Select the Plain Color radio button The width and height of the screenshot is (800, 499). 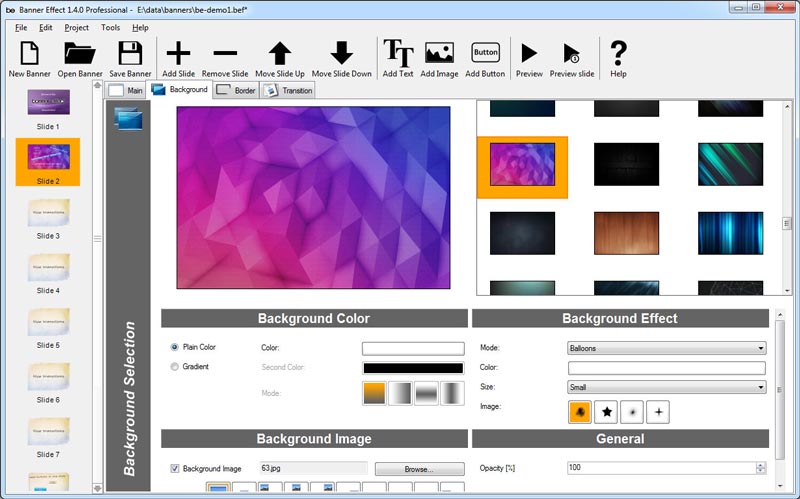175,347
